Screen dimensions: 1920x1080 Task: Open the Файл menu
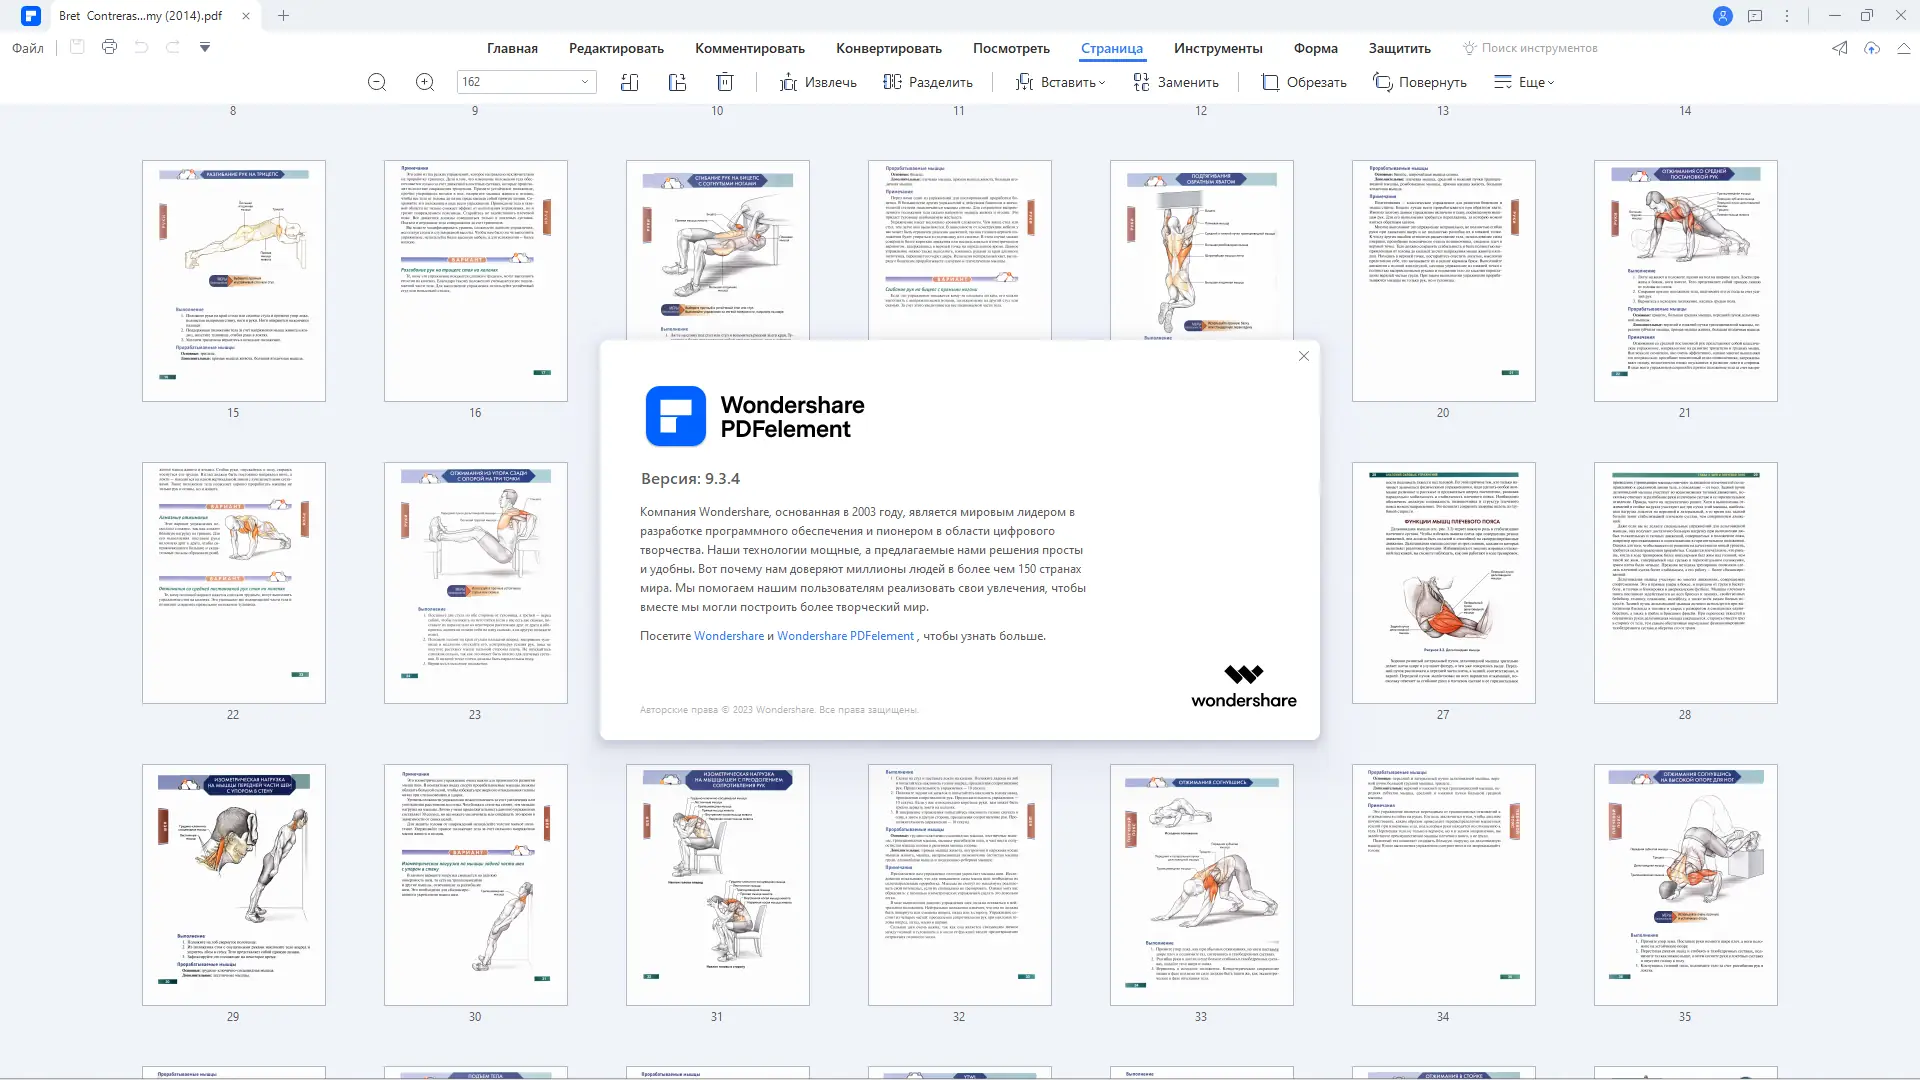(28, 47)
